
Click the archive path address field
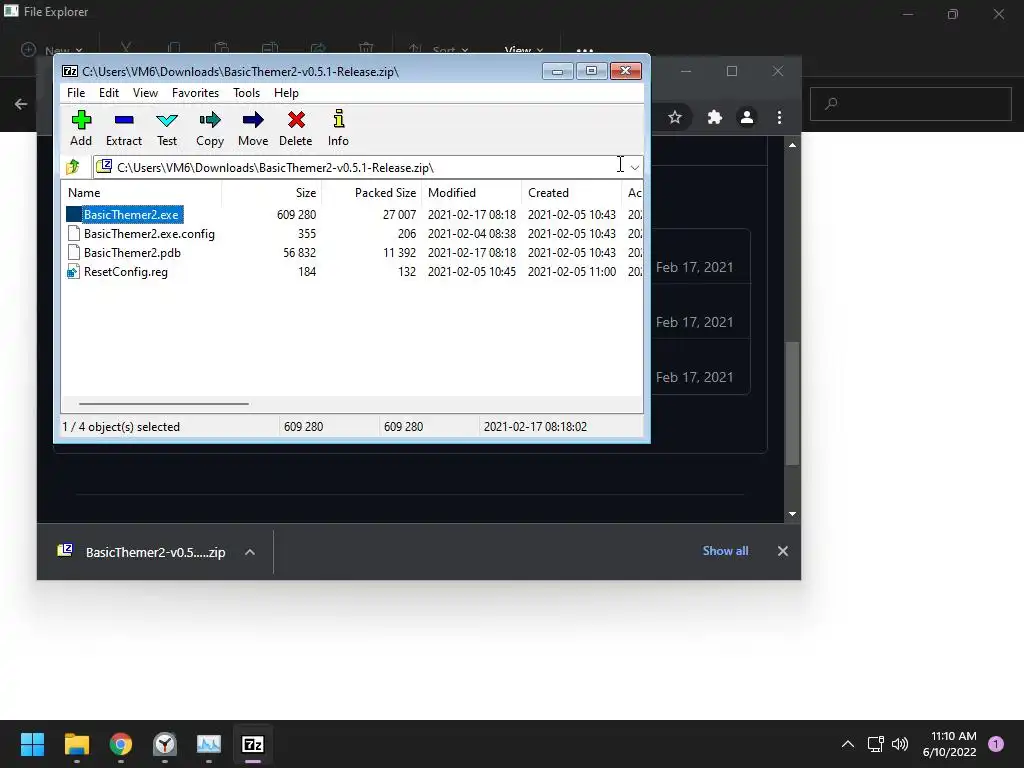coord(359,168)
